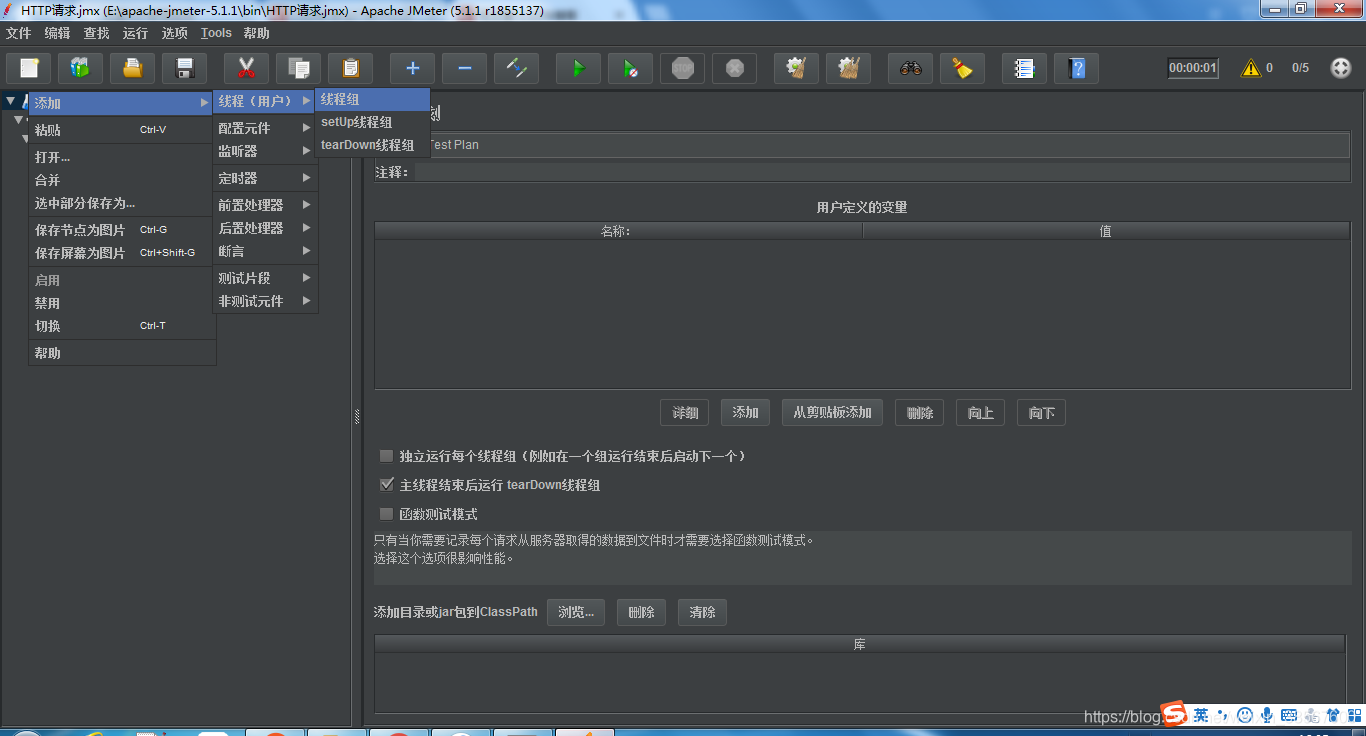1366x736 pixels.
Task: Click the yellow warning triangle icon
Action: pyautogui.click(x=1250, y=68)
